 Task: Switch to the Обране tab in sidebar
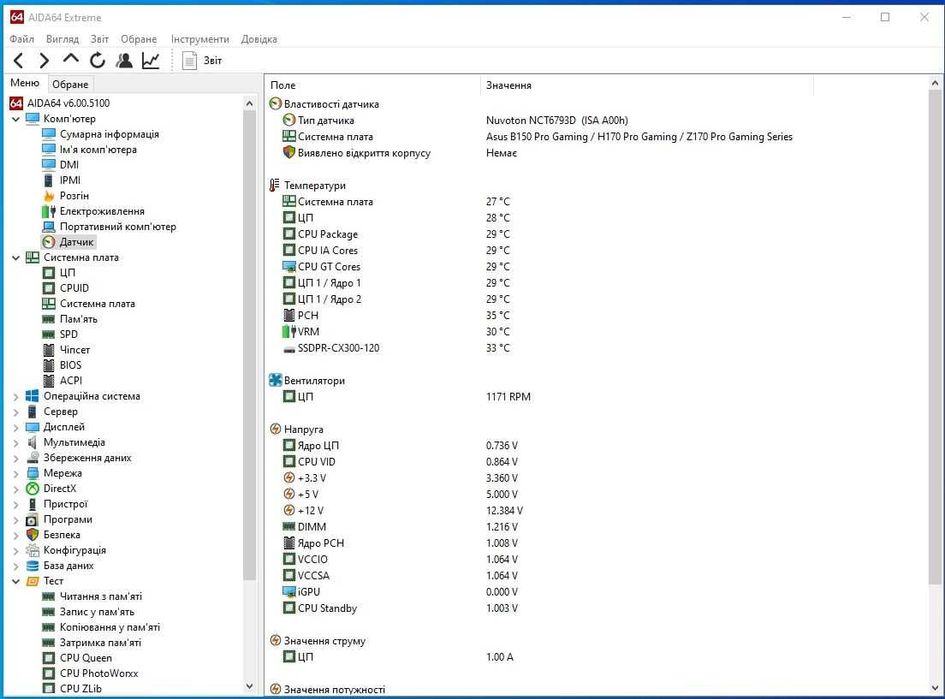pos(70,84)
